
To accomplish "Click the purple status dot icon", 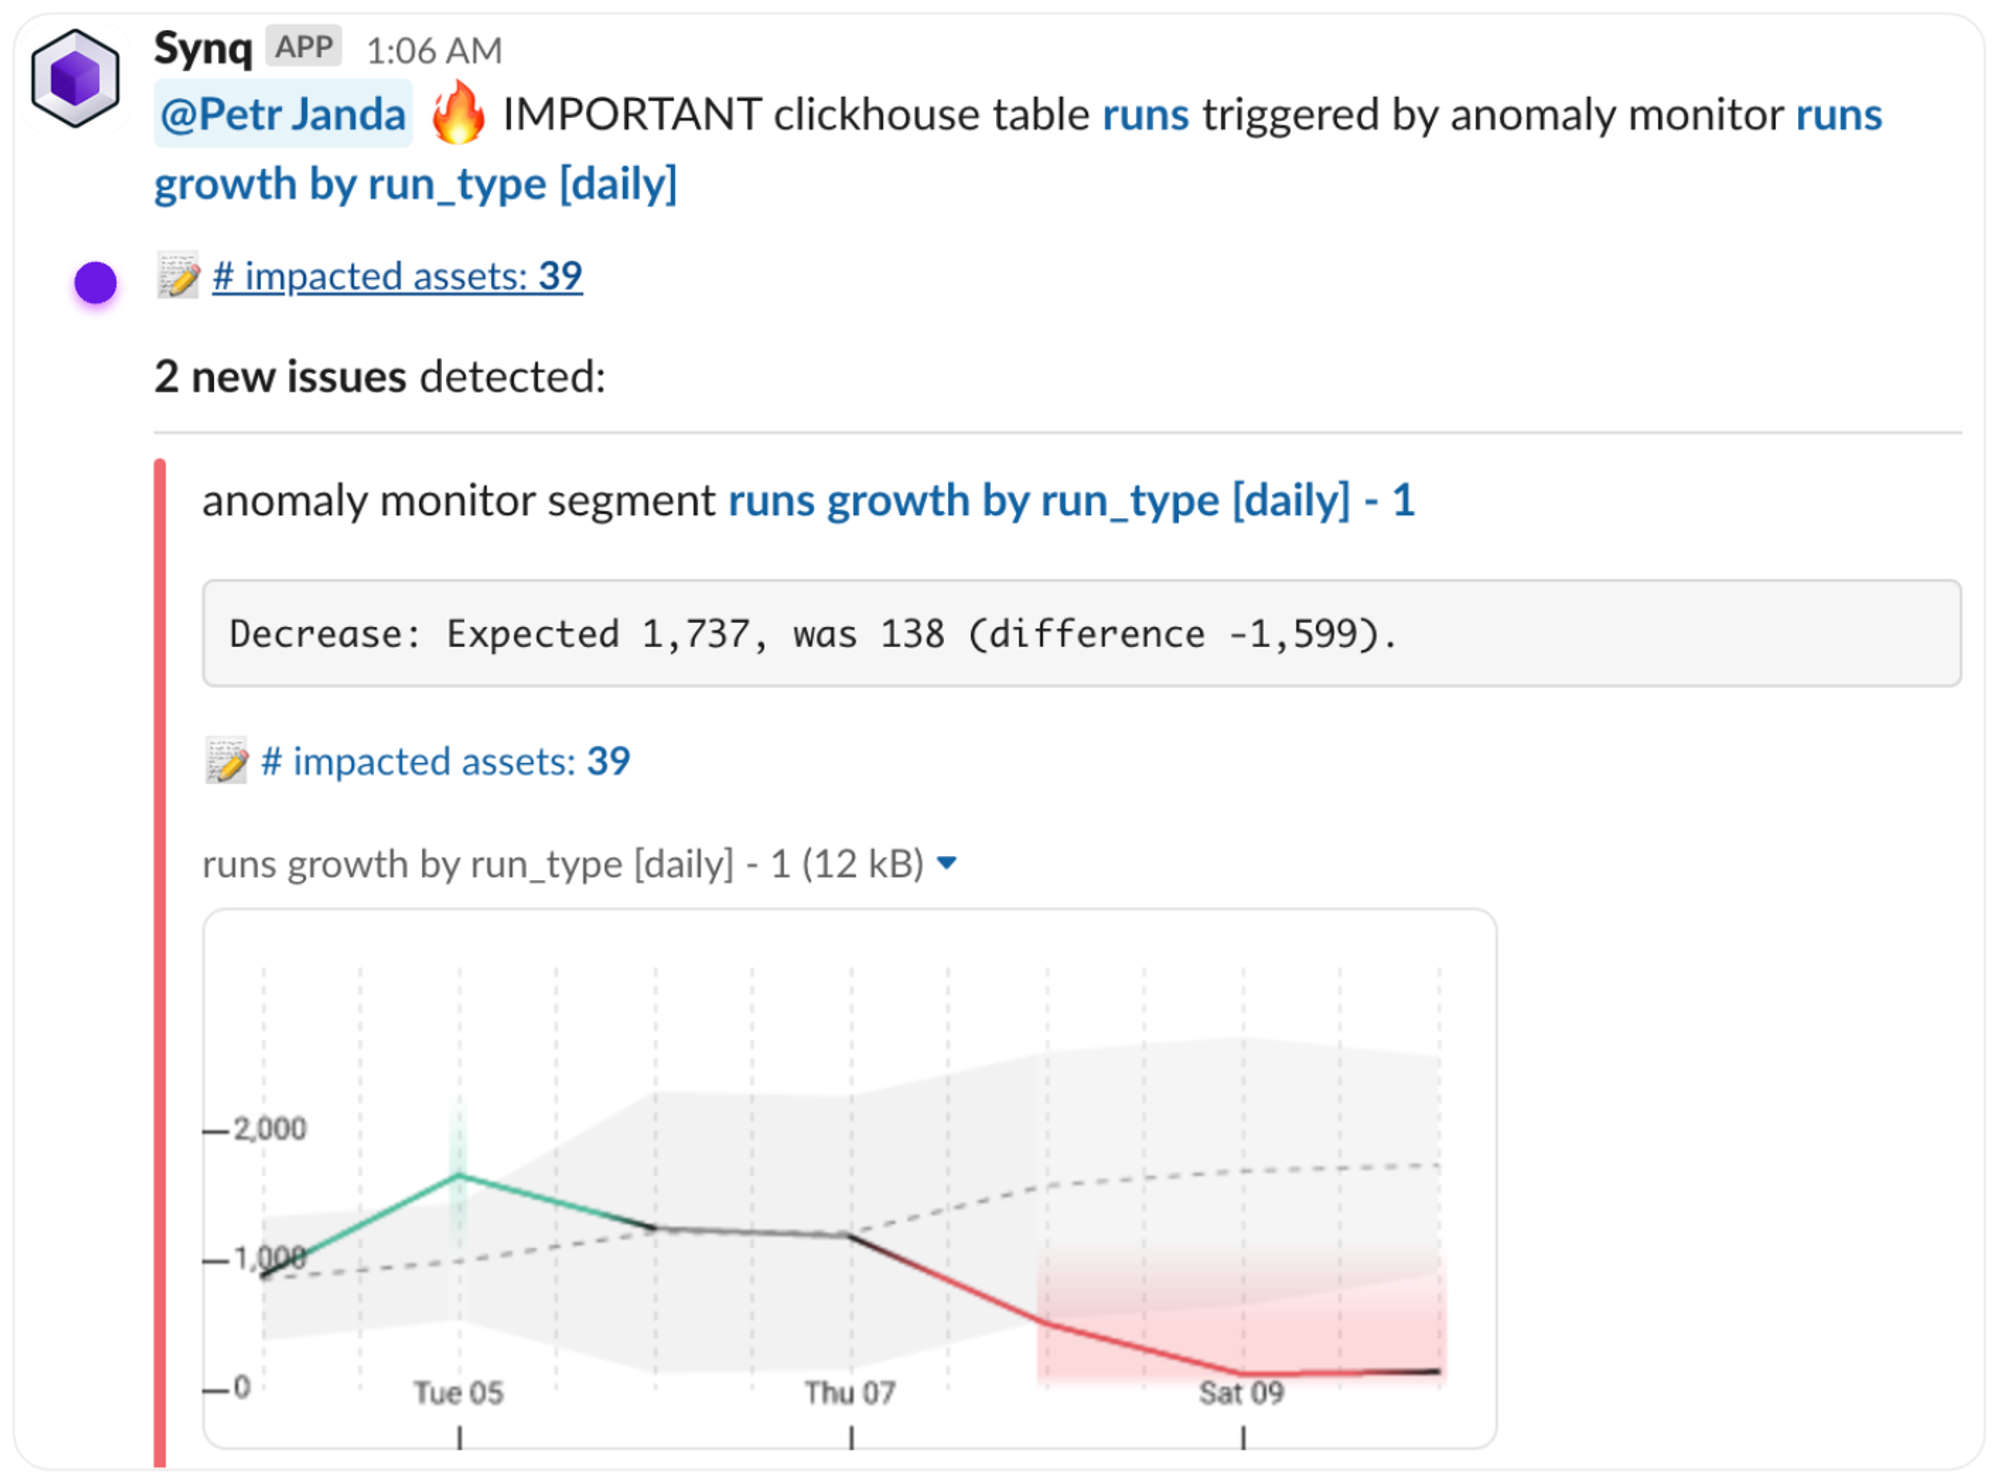I will pos(96,283).
